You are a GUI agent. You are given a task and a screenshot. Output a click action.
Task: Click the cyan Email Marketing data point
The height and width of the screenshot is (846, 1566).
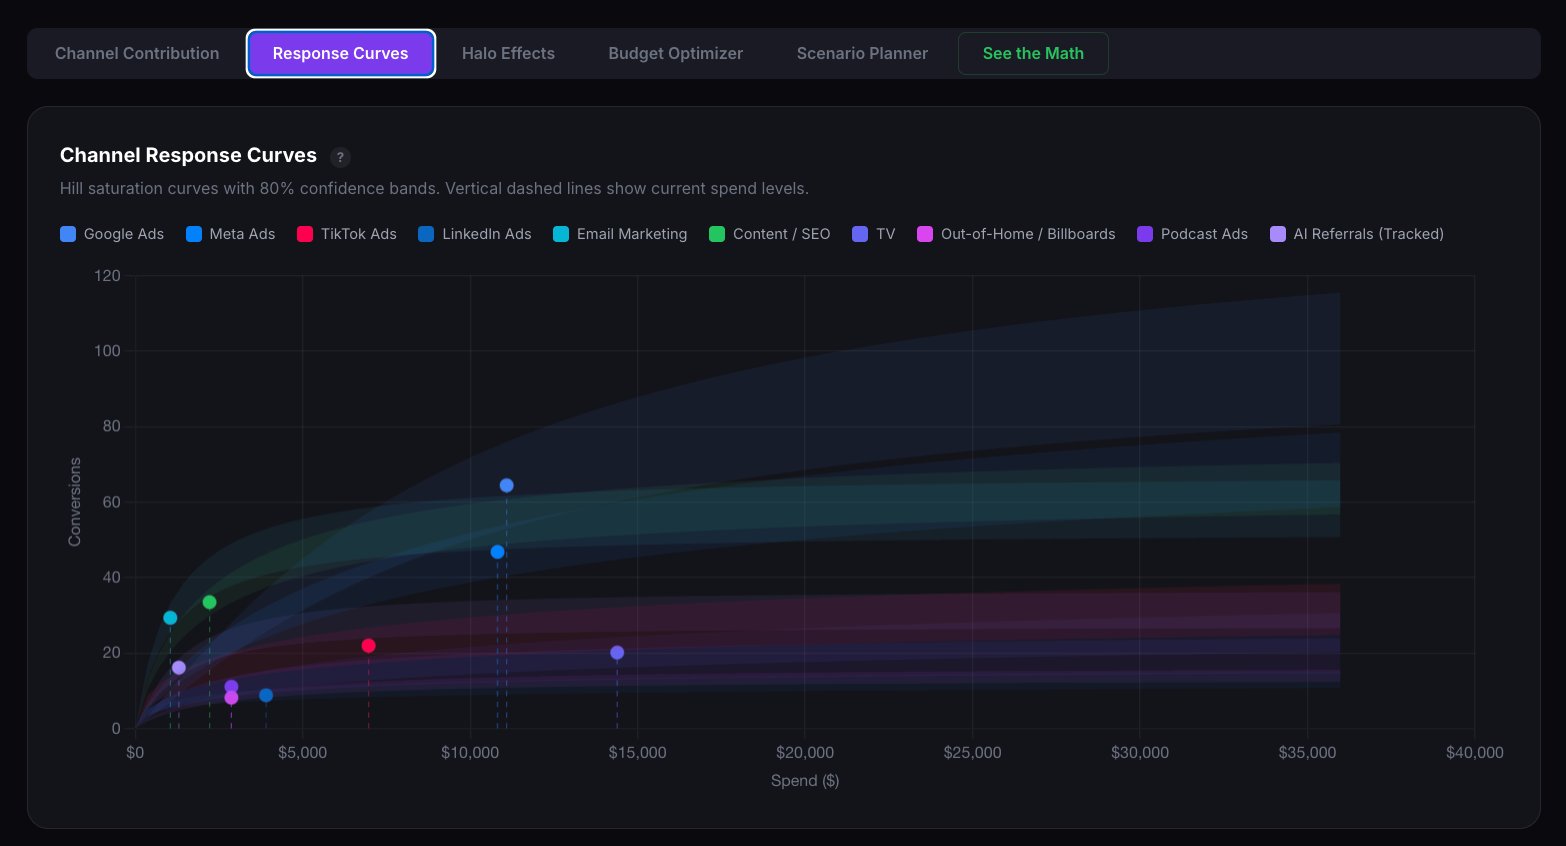[x=170, y=618]
